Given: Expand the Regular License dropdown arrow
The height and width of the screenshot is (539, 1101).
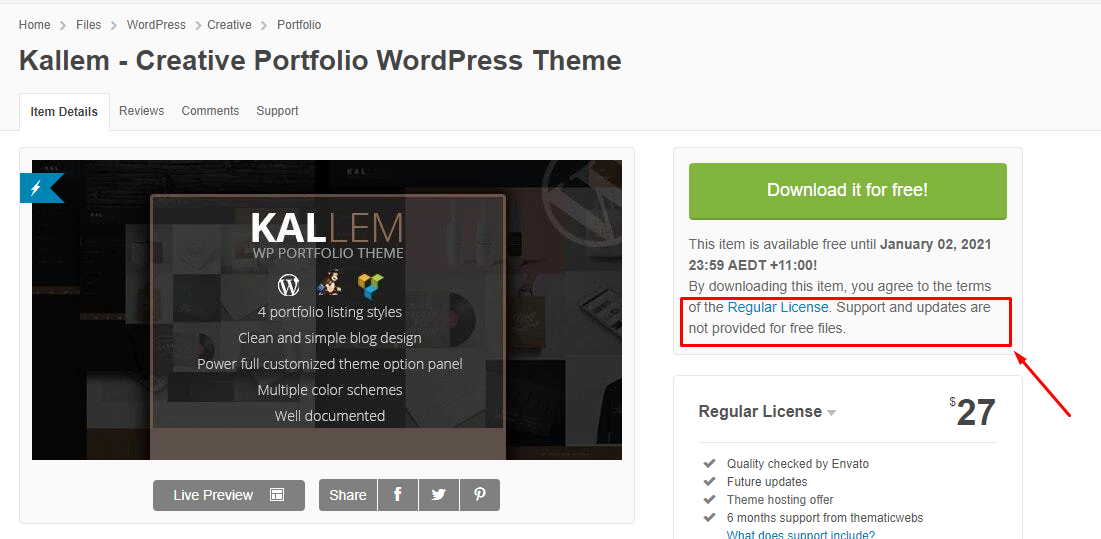Looking at the screenshot, I should 832,413.
